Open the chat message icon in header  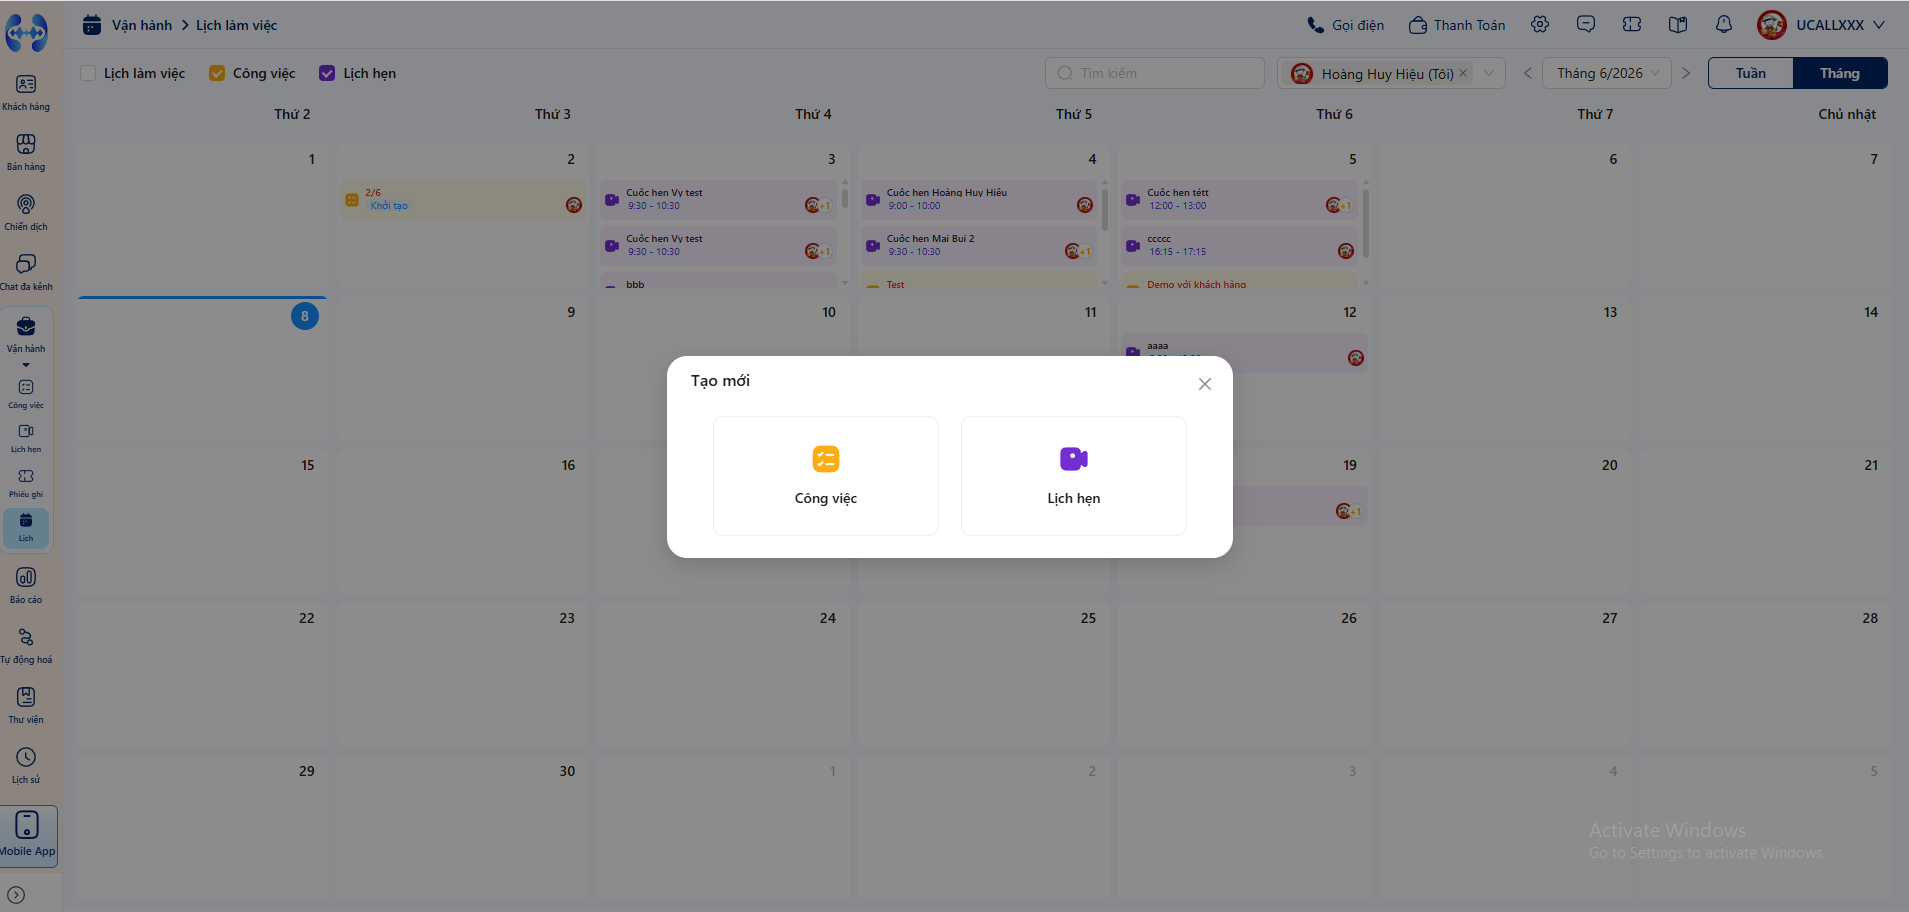(1586, 25)
